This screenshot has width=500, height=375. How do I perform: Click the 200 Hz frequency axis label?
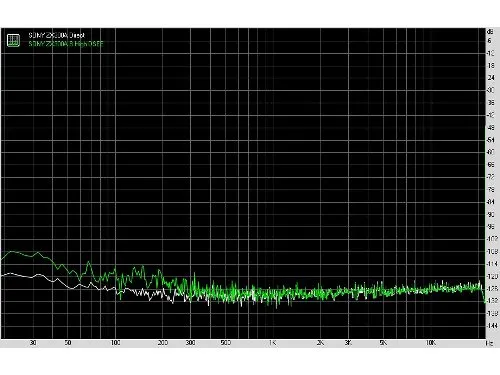tap(163, 343)
